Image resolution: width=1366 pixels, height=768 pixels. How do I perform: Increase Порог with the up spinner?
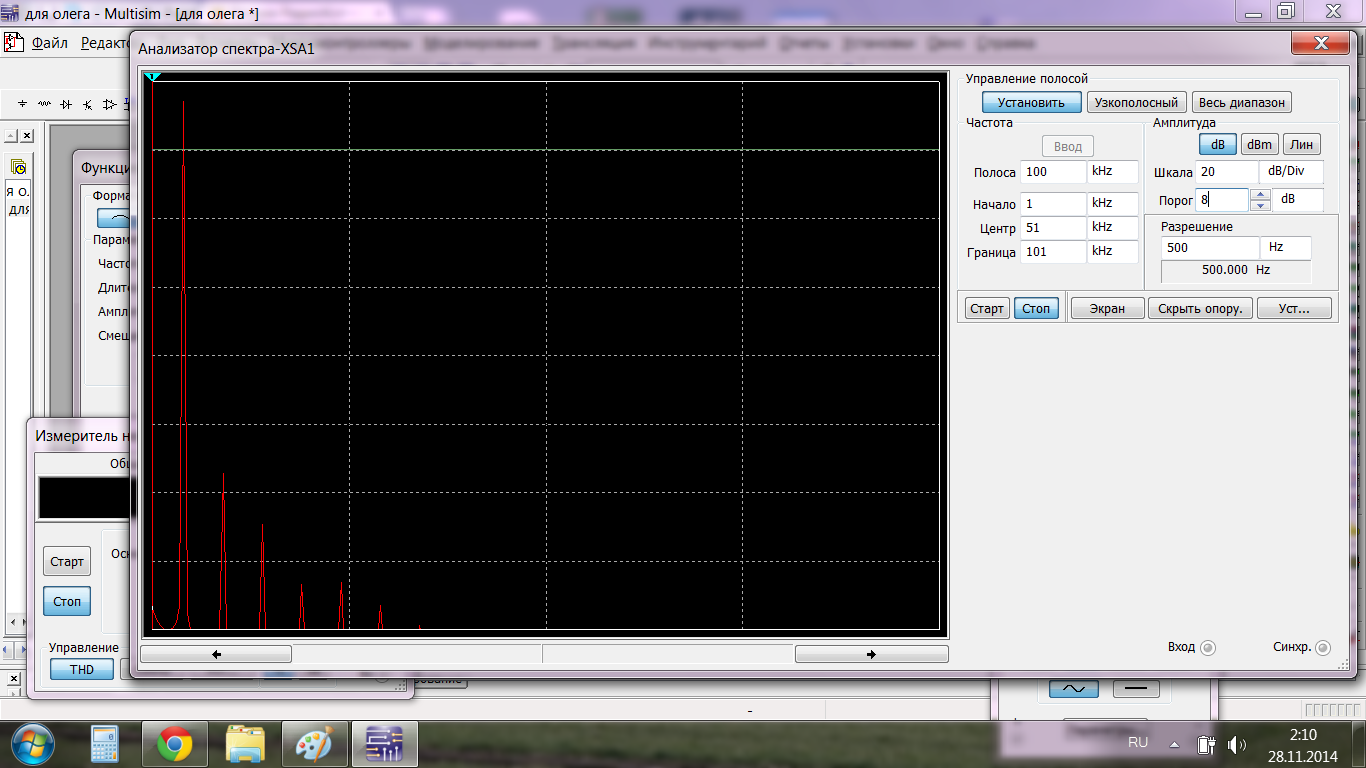point(1261,194)
